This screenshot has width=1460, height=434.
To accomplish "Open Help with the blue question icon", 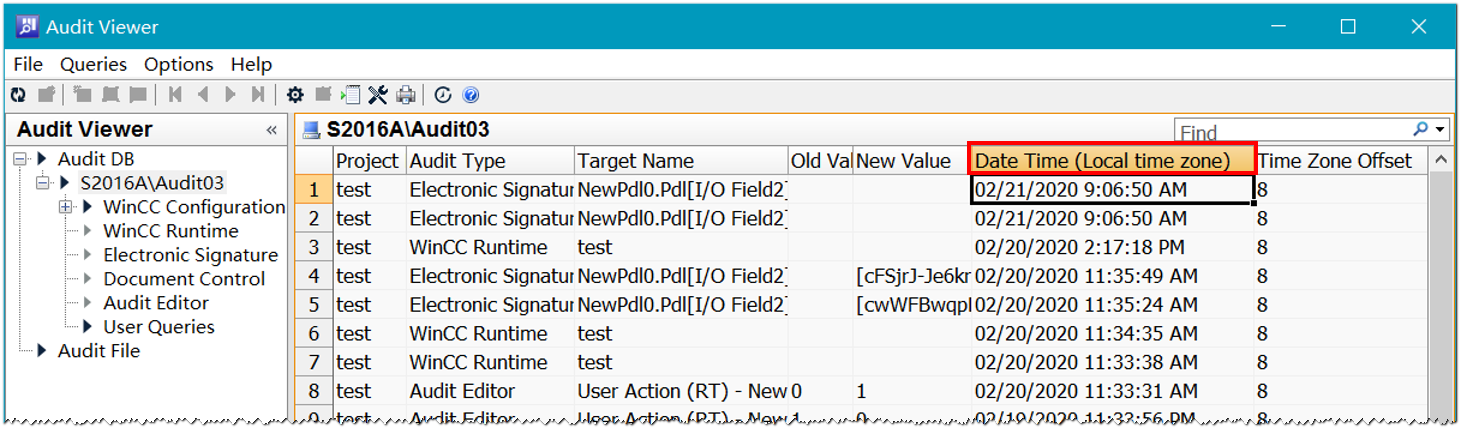I will [x=471, y=95].
